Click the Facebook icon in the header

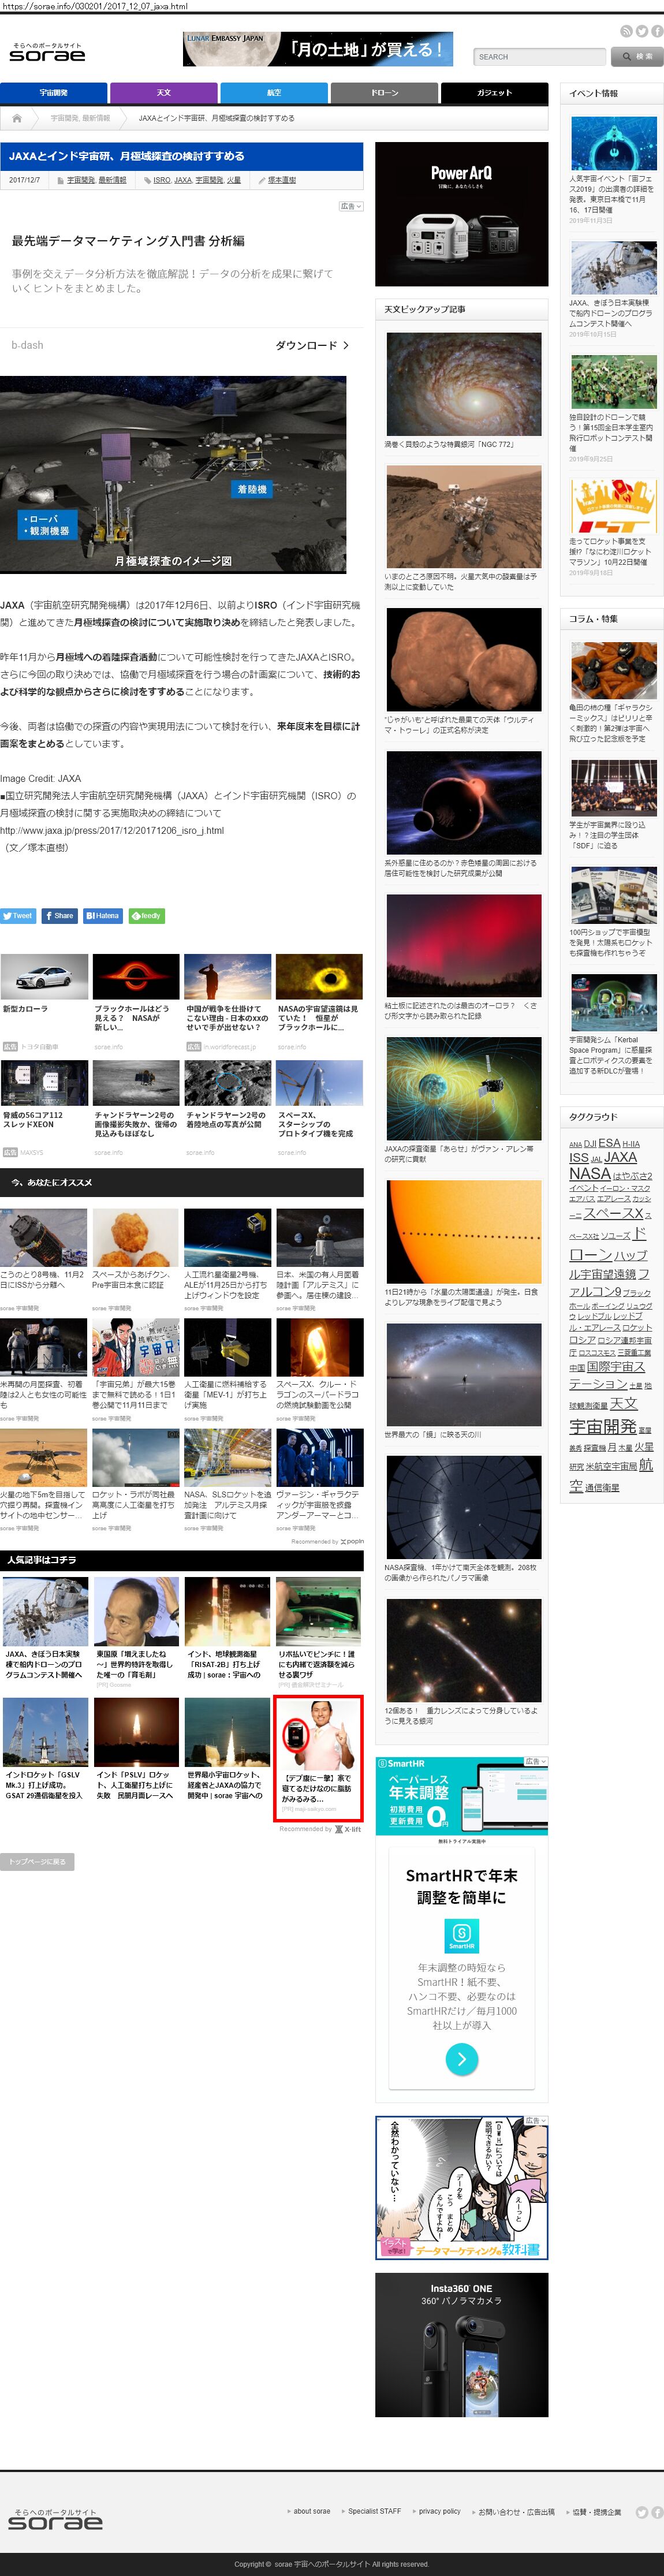click(656, 31)
